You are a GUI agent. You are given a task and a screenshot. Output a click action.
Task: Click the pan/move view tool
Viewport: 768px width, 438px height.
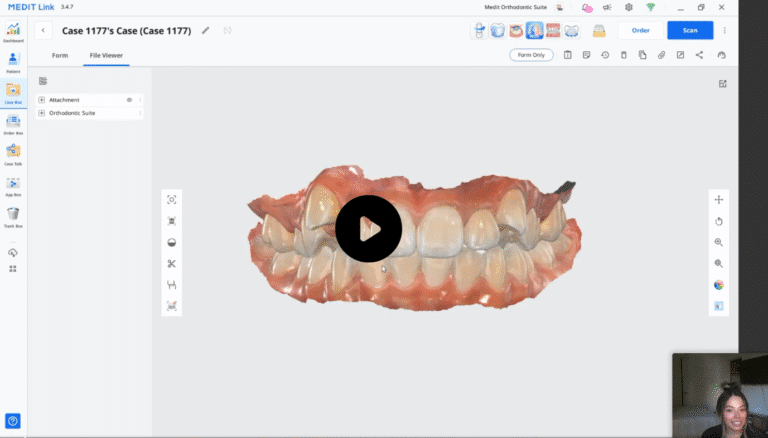[718, 200]
